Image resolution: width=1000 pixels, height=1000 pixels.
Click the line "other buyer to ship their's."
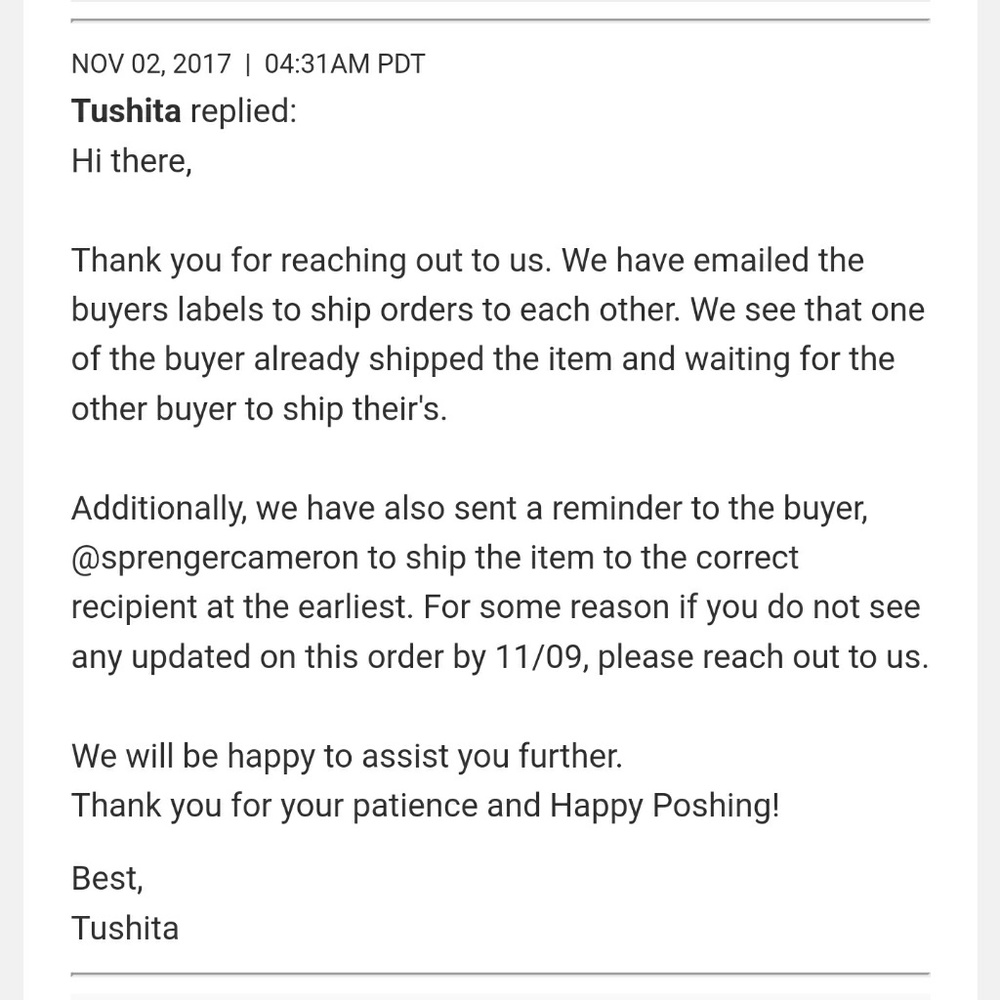[x=258, y=408]
